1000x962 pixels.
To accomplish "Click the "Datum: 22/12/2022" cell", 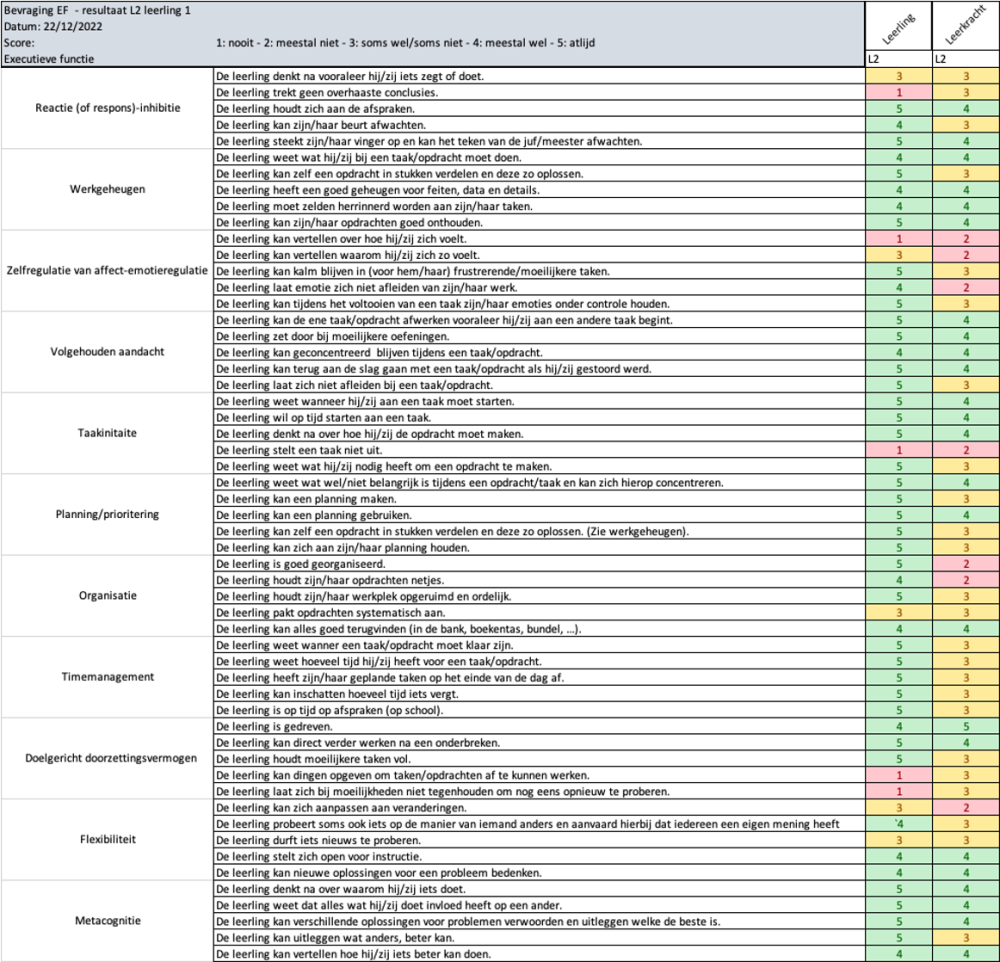I will (x=53, y=27).
